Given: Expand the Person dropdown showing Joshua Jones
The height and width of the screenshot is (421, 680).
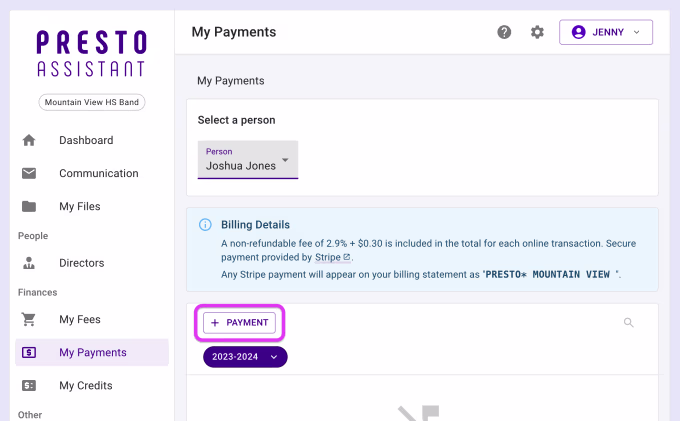Looking at the screenshot, I should pos(248,160).
